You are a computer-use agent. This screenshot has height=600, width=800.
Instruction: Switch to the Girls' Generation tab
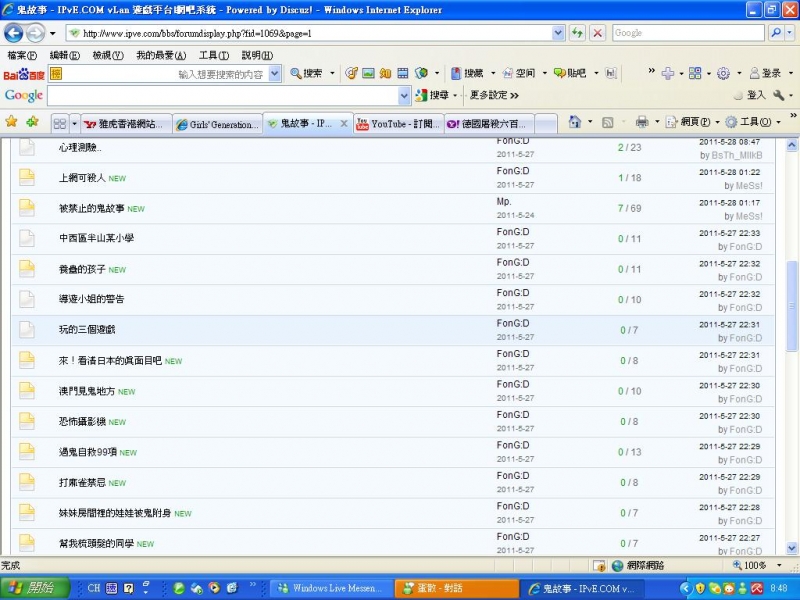(216, 124)
